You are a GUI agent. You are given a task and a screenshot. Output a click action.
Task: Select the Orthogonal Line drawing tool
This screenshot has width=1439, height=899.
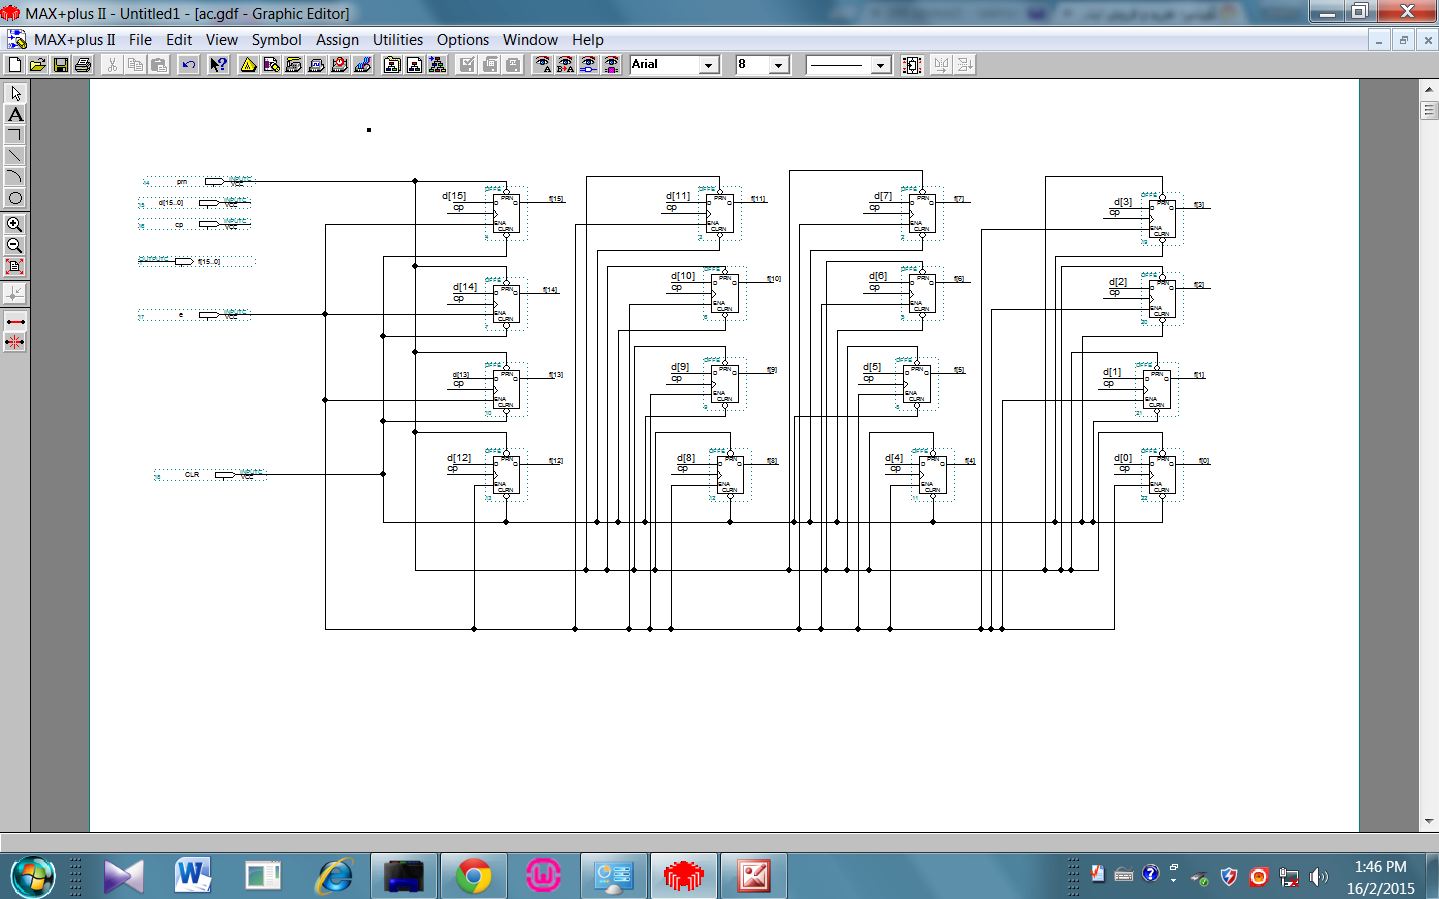(15, 135)
